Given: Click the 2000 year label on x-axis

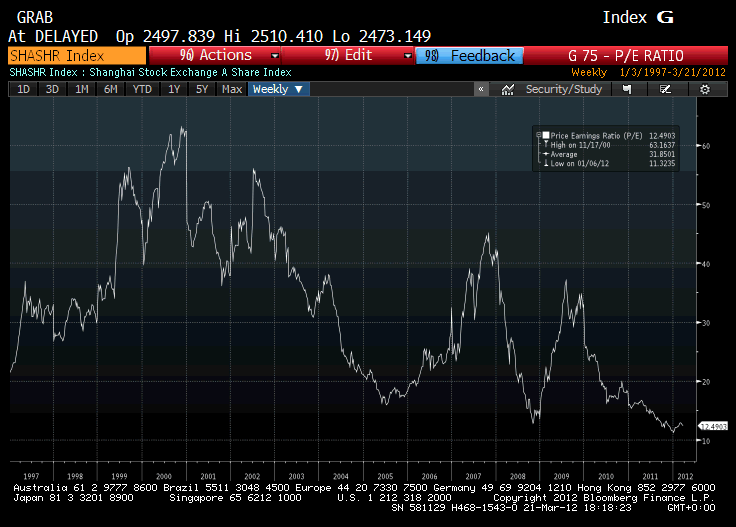Looking at the screenshot, I should coord(164,476).
